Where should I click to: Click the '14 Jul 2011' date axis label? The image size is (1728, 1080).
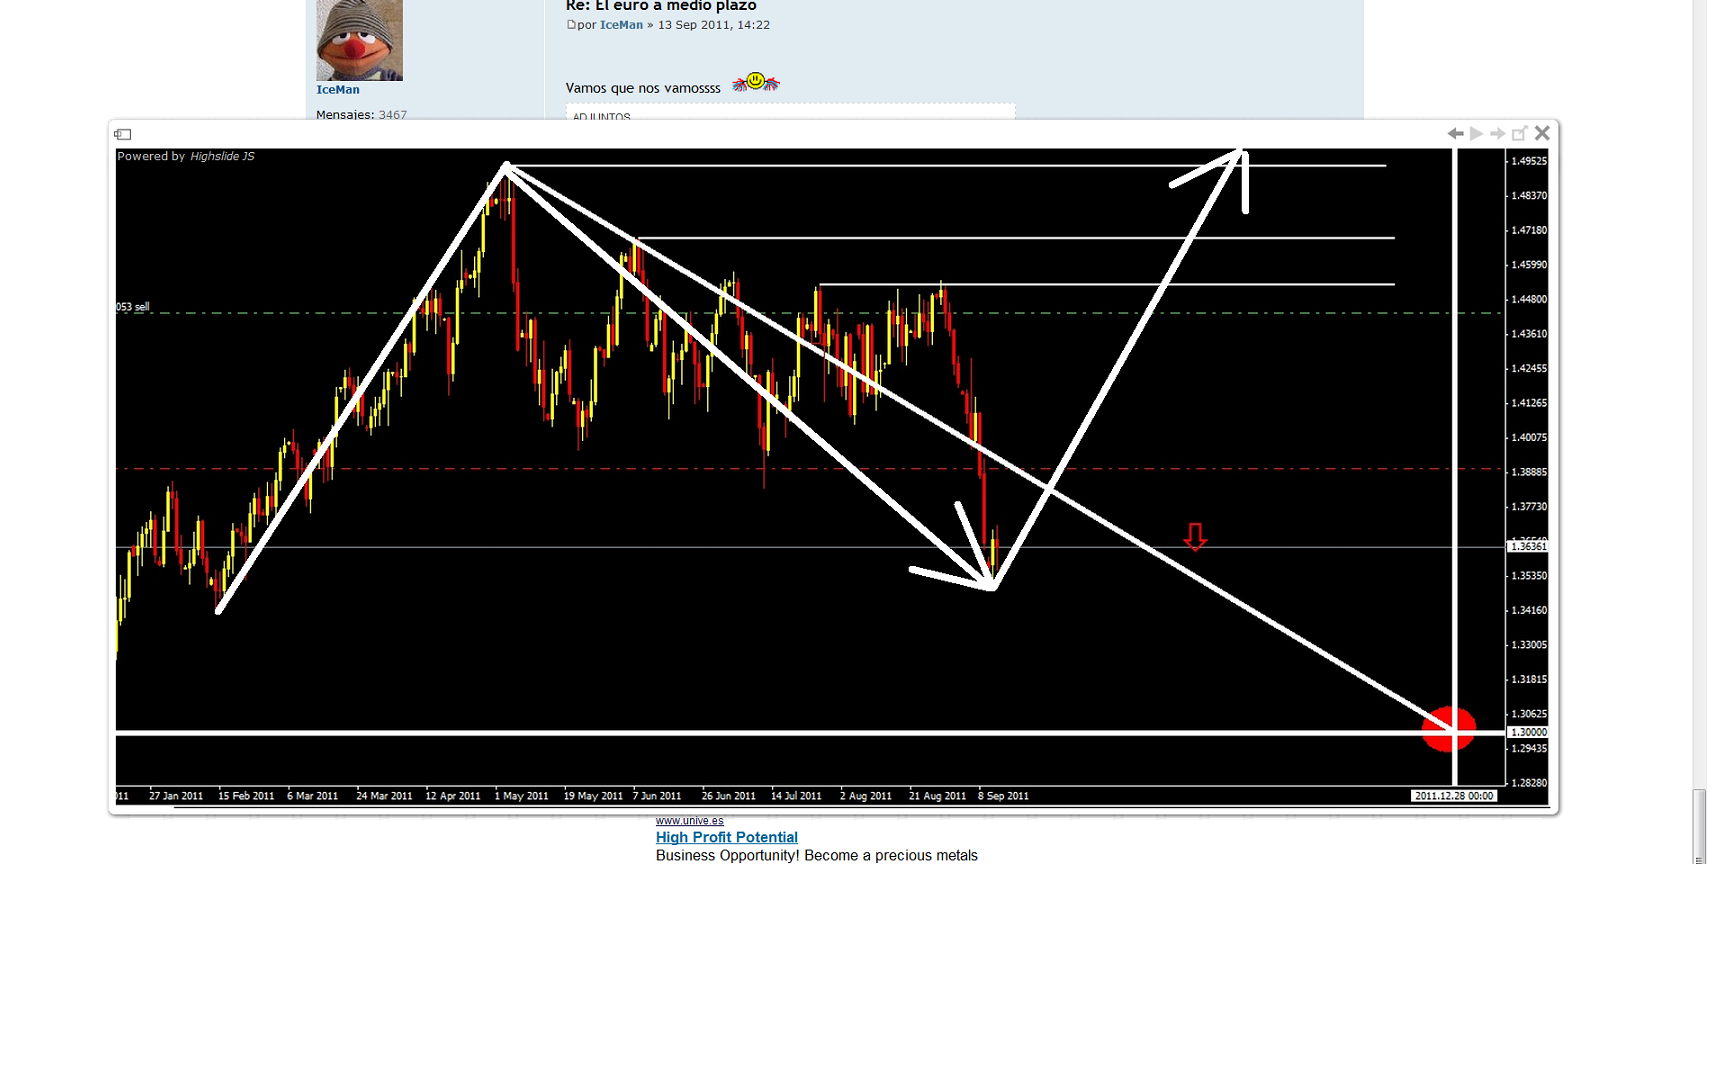[796, 797]
